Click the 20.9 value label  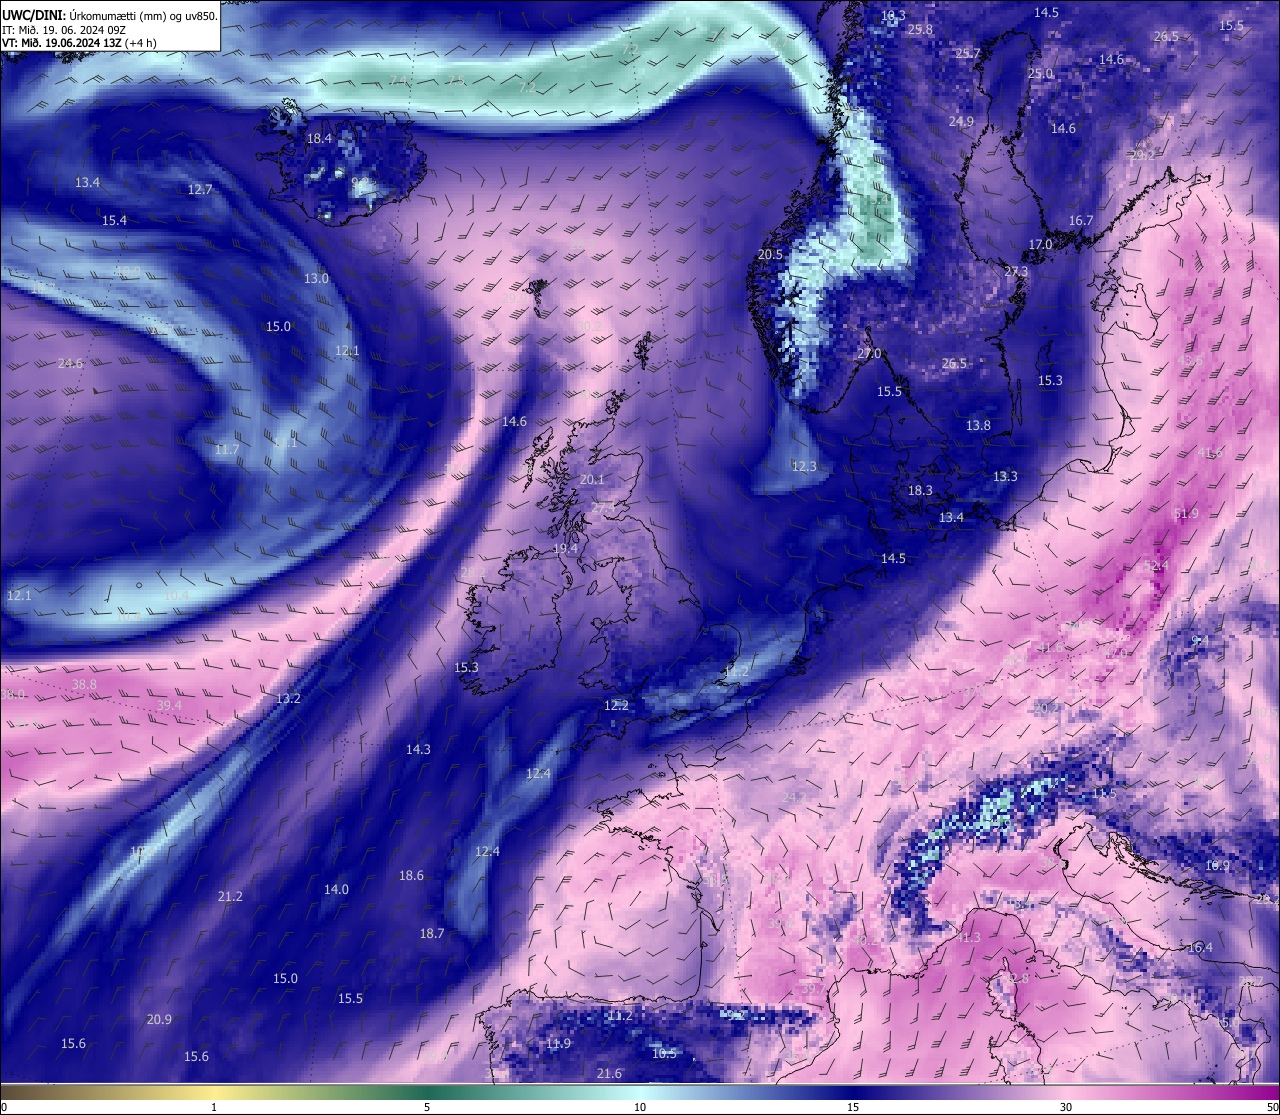click(x=159, y=1019)
